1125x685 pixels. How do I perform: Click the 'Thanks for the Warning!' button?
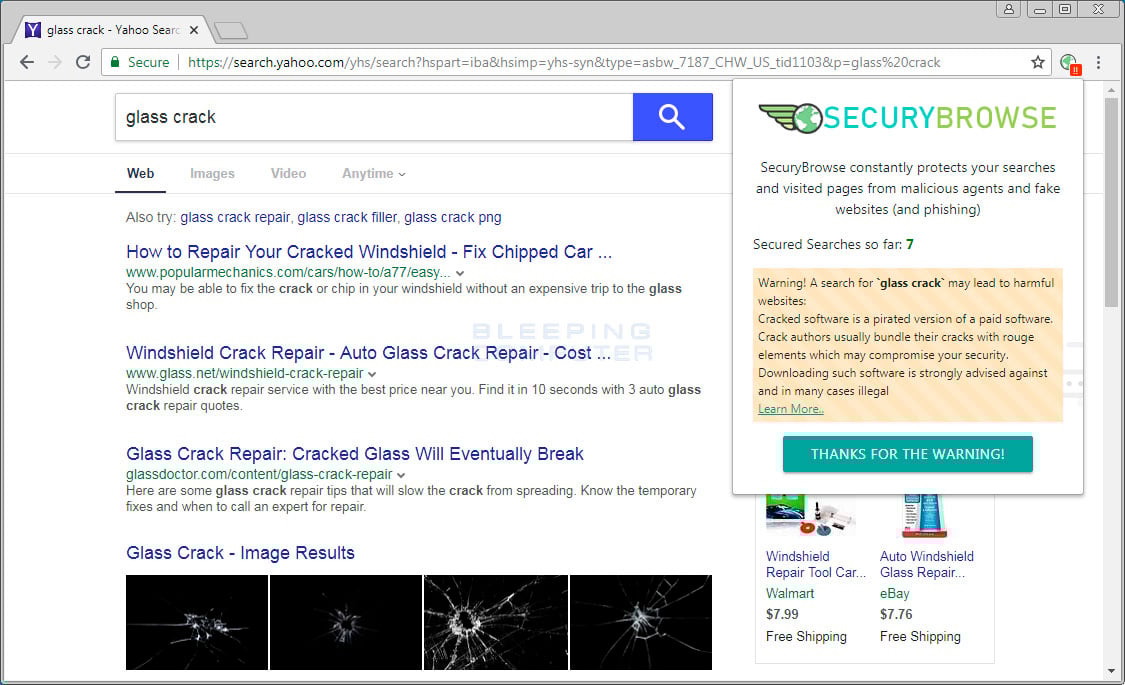[908, 454]
